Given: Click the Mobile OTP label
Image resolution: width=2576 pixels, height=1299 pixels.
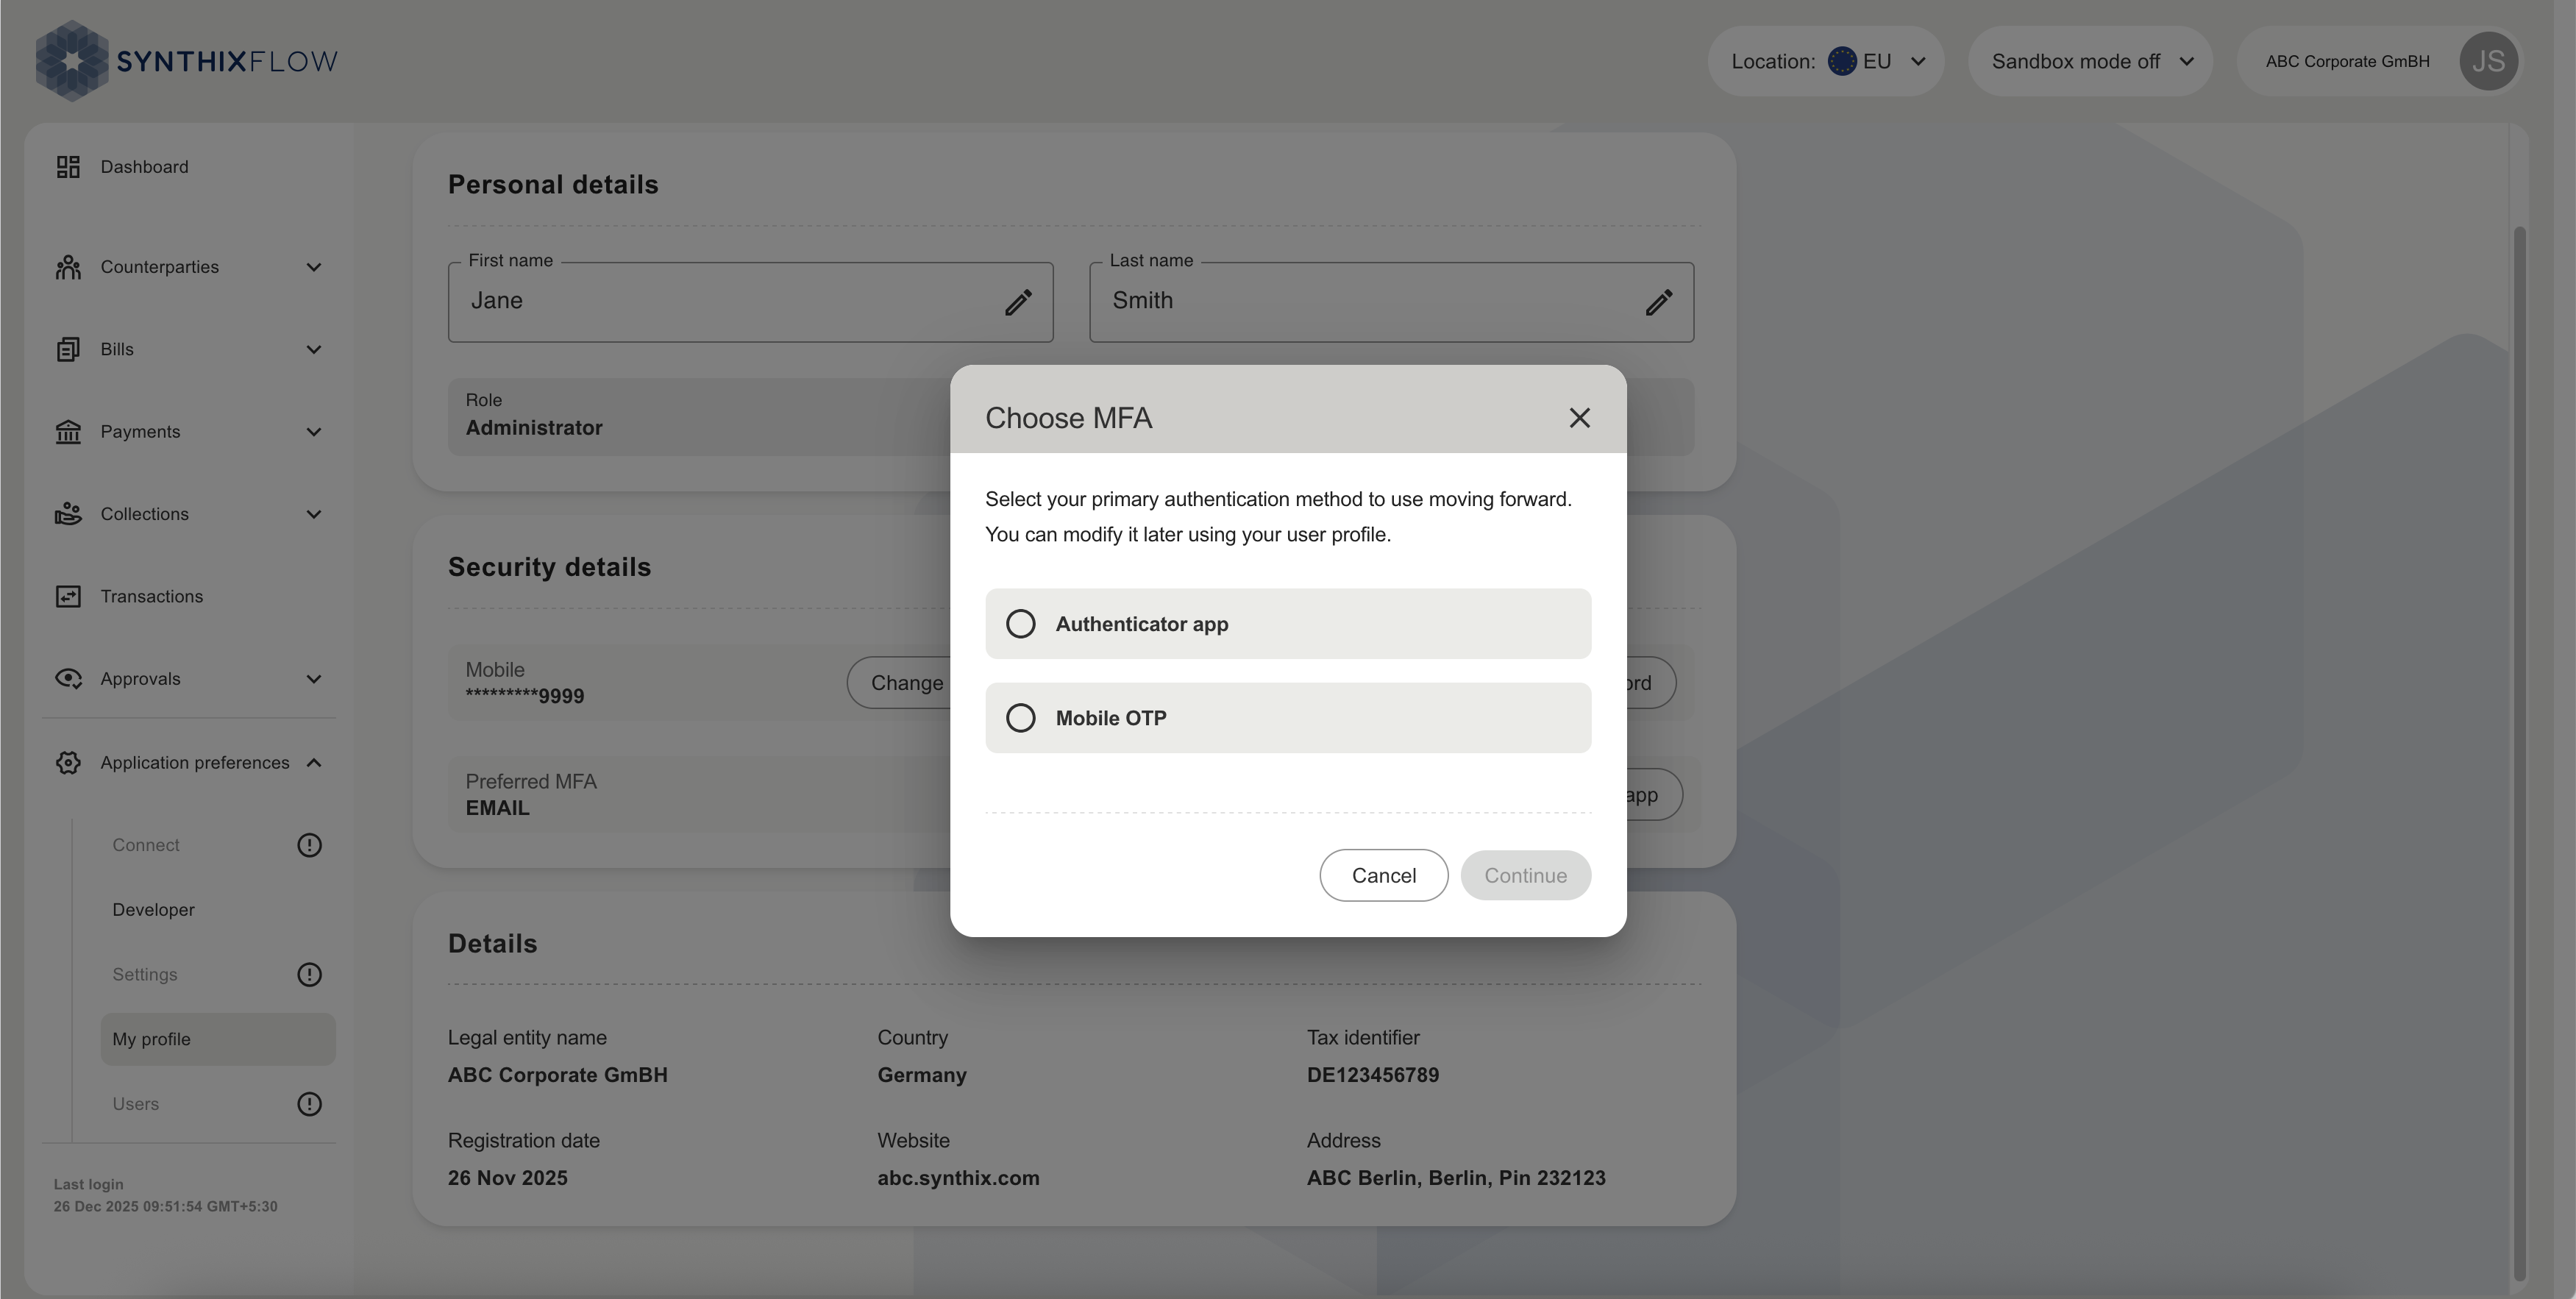Looking at the screenshot, I should [1111, 718].
